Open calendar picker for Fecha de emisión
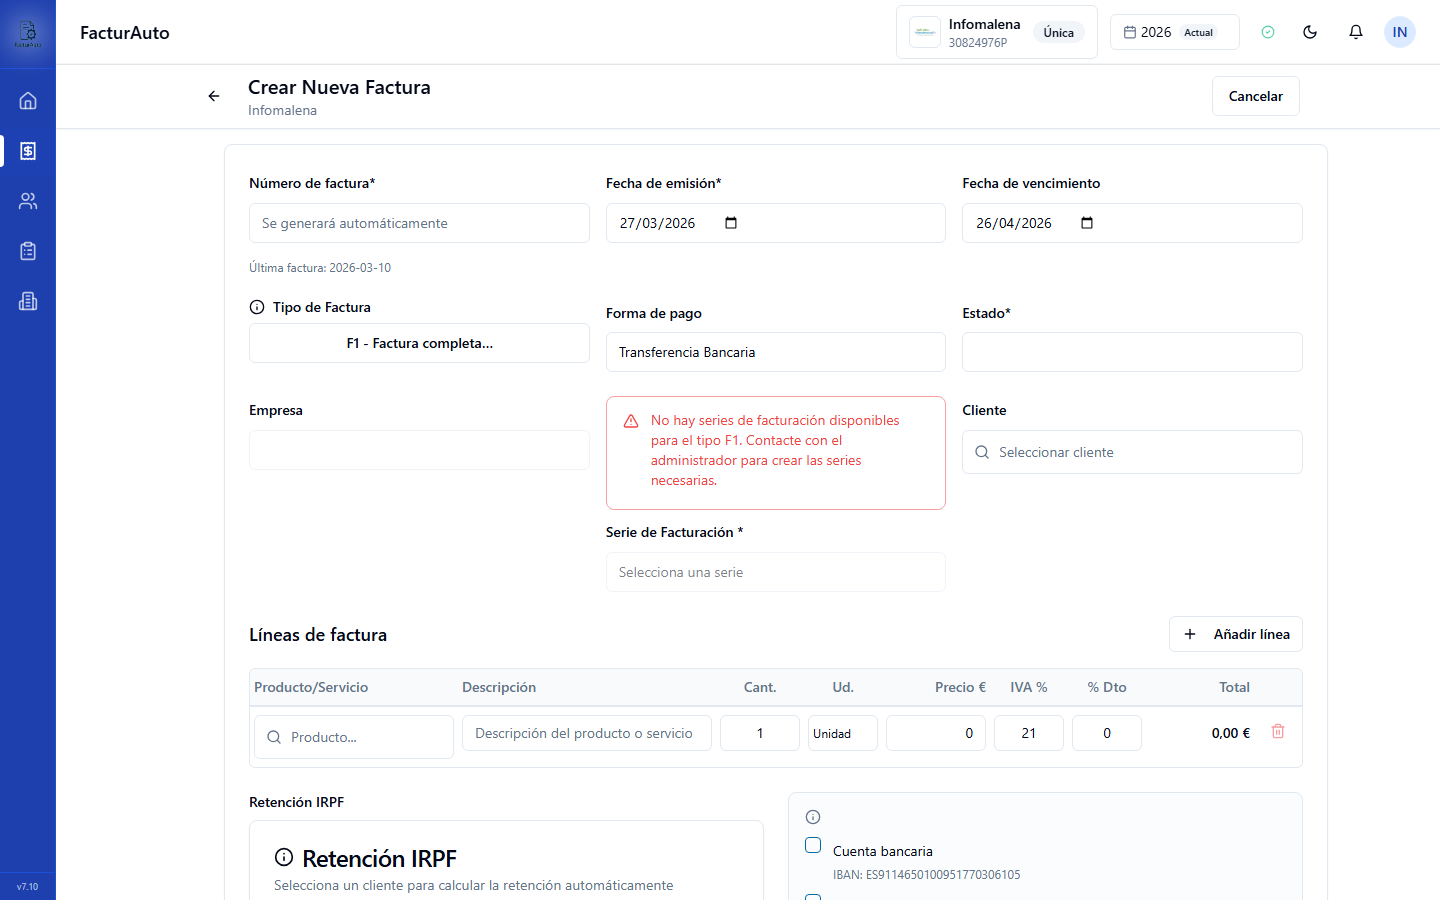Viewport: 1440px width, 900px height. pos(731,223)
